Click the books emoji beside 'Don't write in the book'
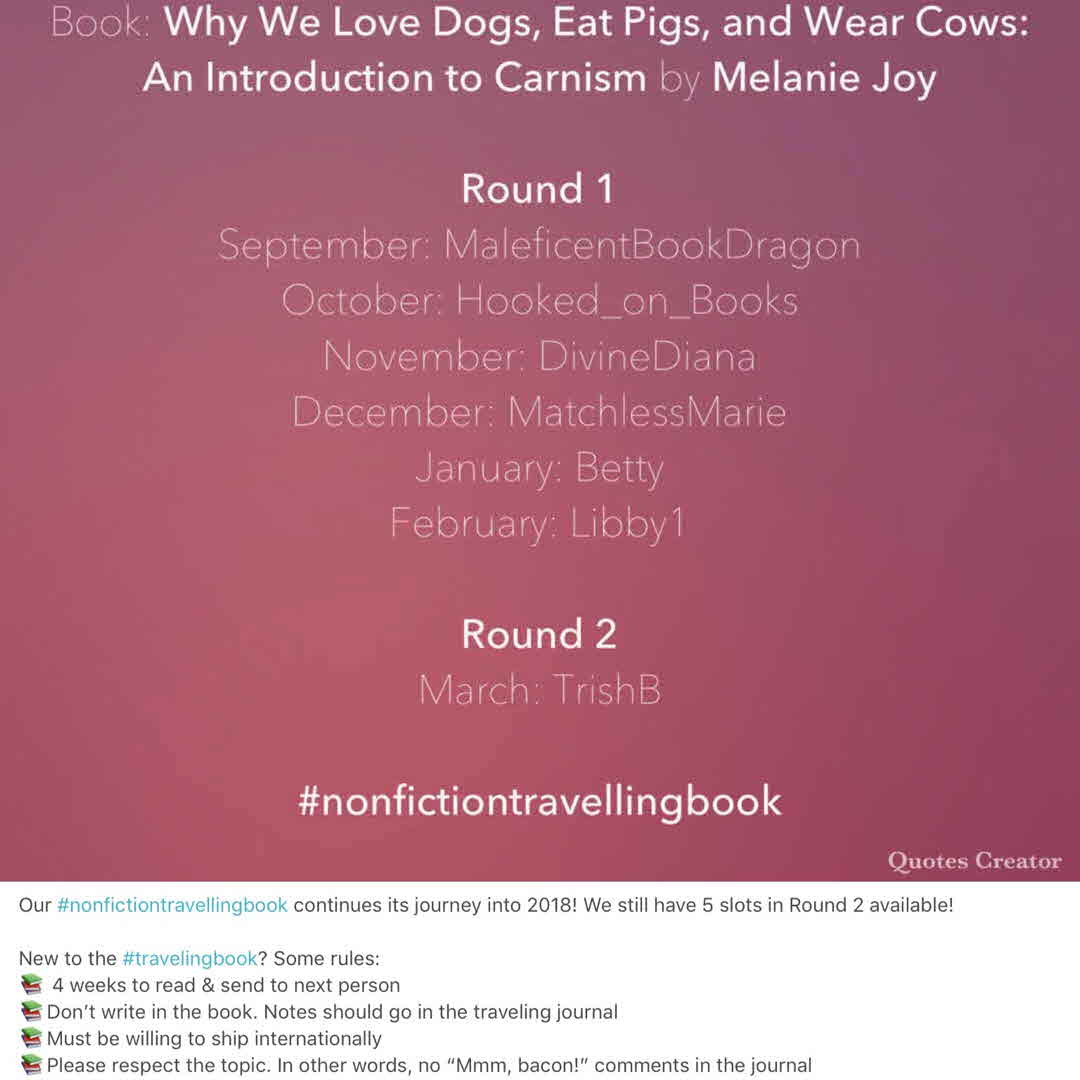The image size is (1080, 1080). coord(31,1012)
